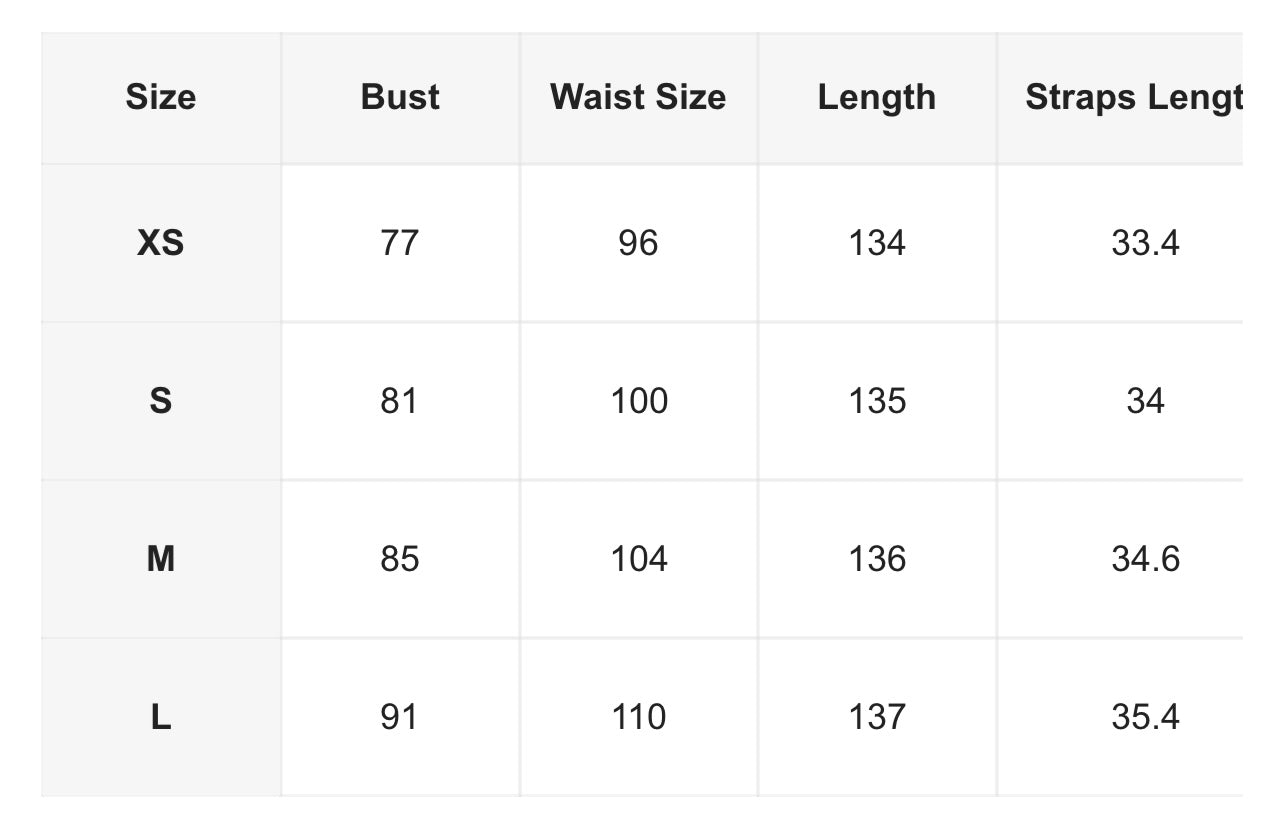Image resolution: width=1284 pixels, height=831 pixels.
Task: Select the L straps length value 35.4
Action: pos(1145,717)
